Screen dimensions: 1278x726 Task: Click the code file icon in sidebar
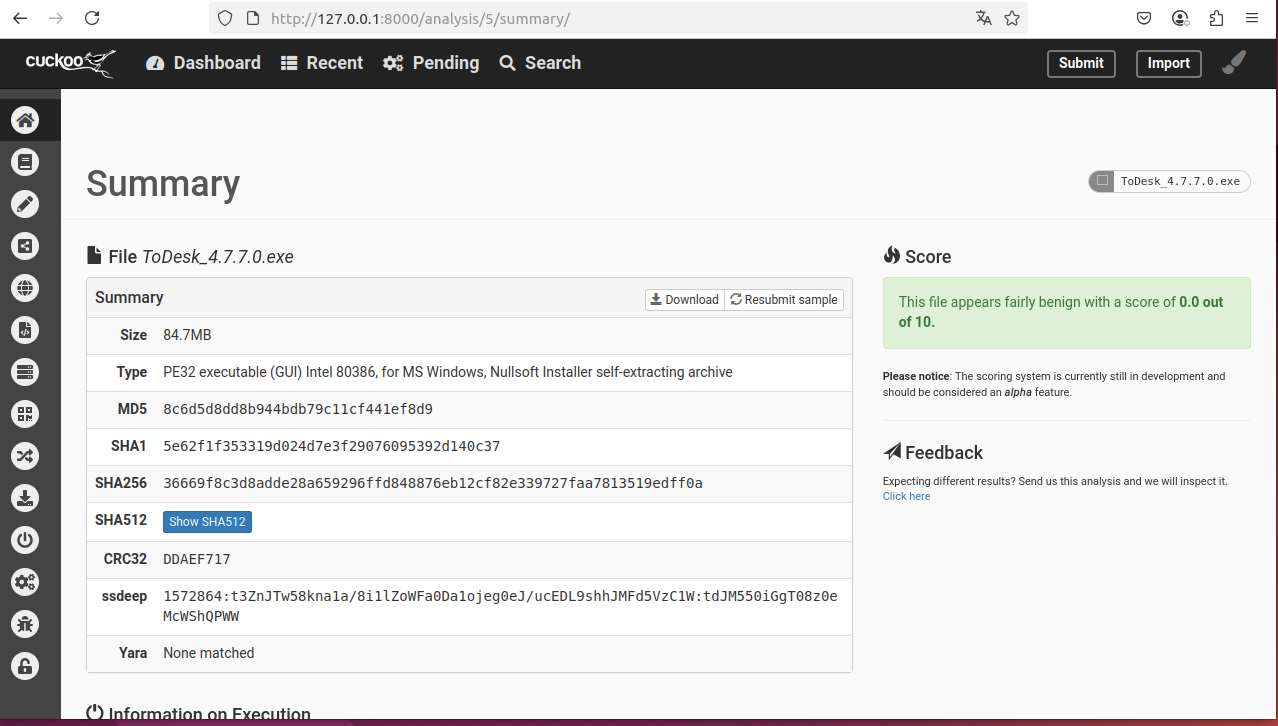(25, 330)
